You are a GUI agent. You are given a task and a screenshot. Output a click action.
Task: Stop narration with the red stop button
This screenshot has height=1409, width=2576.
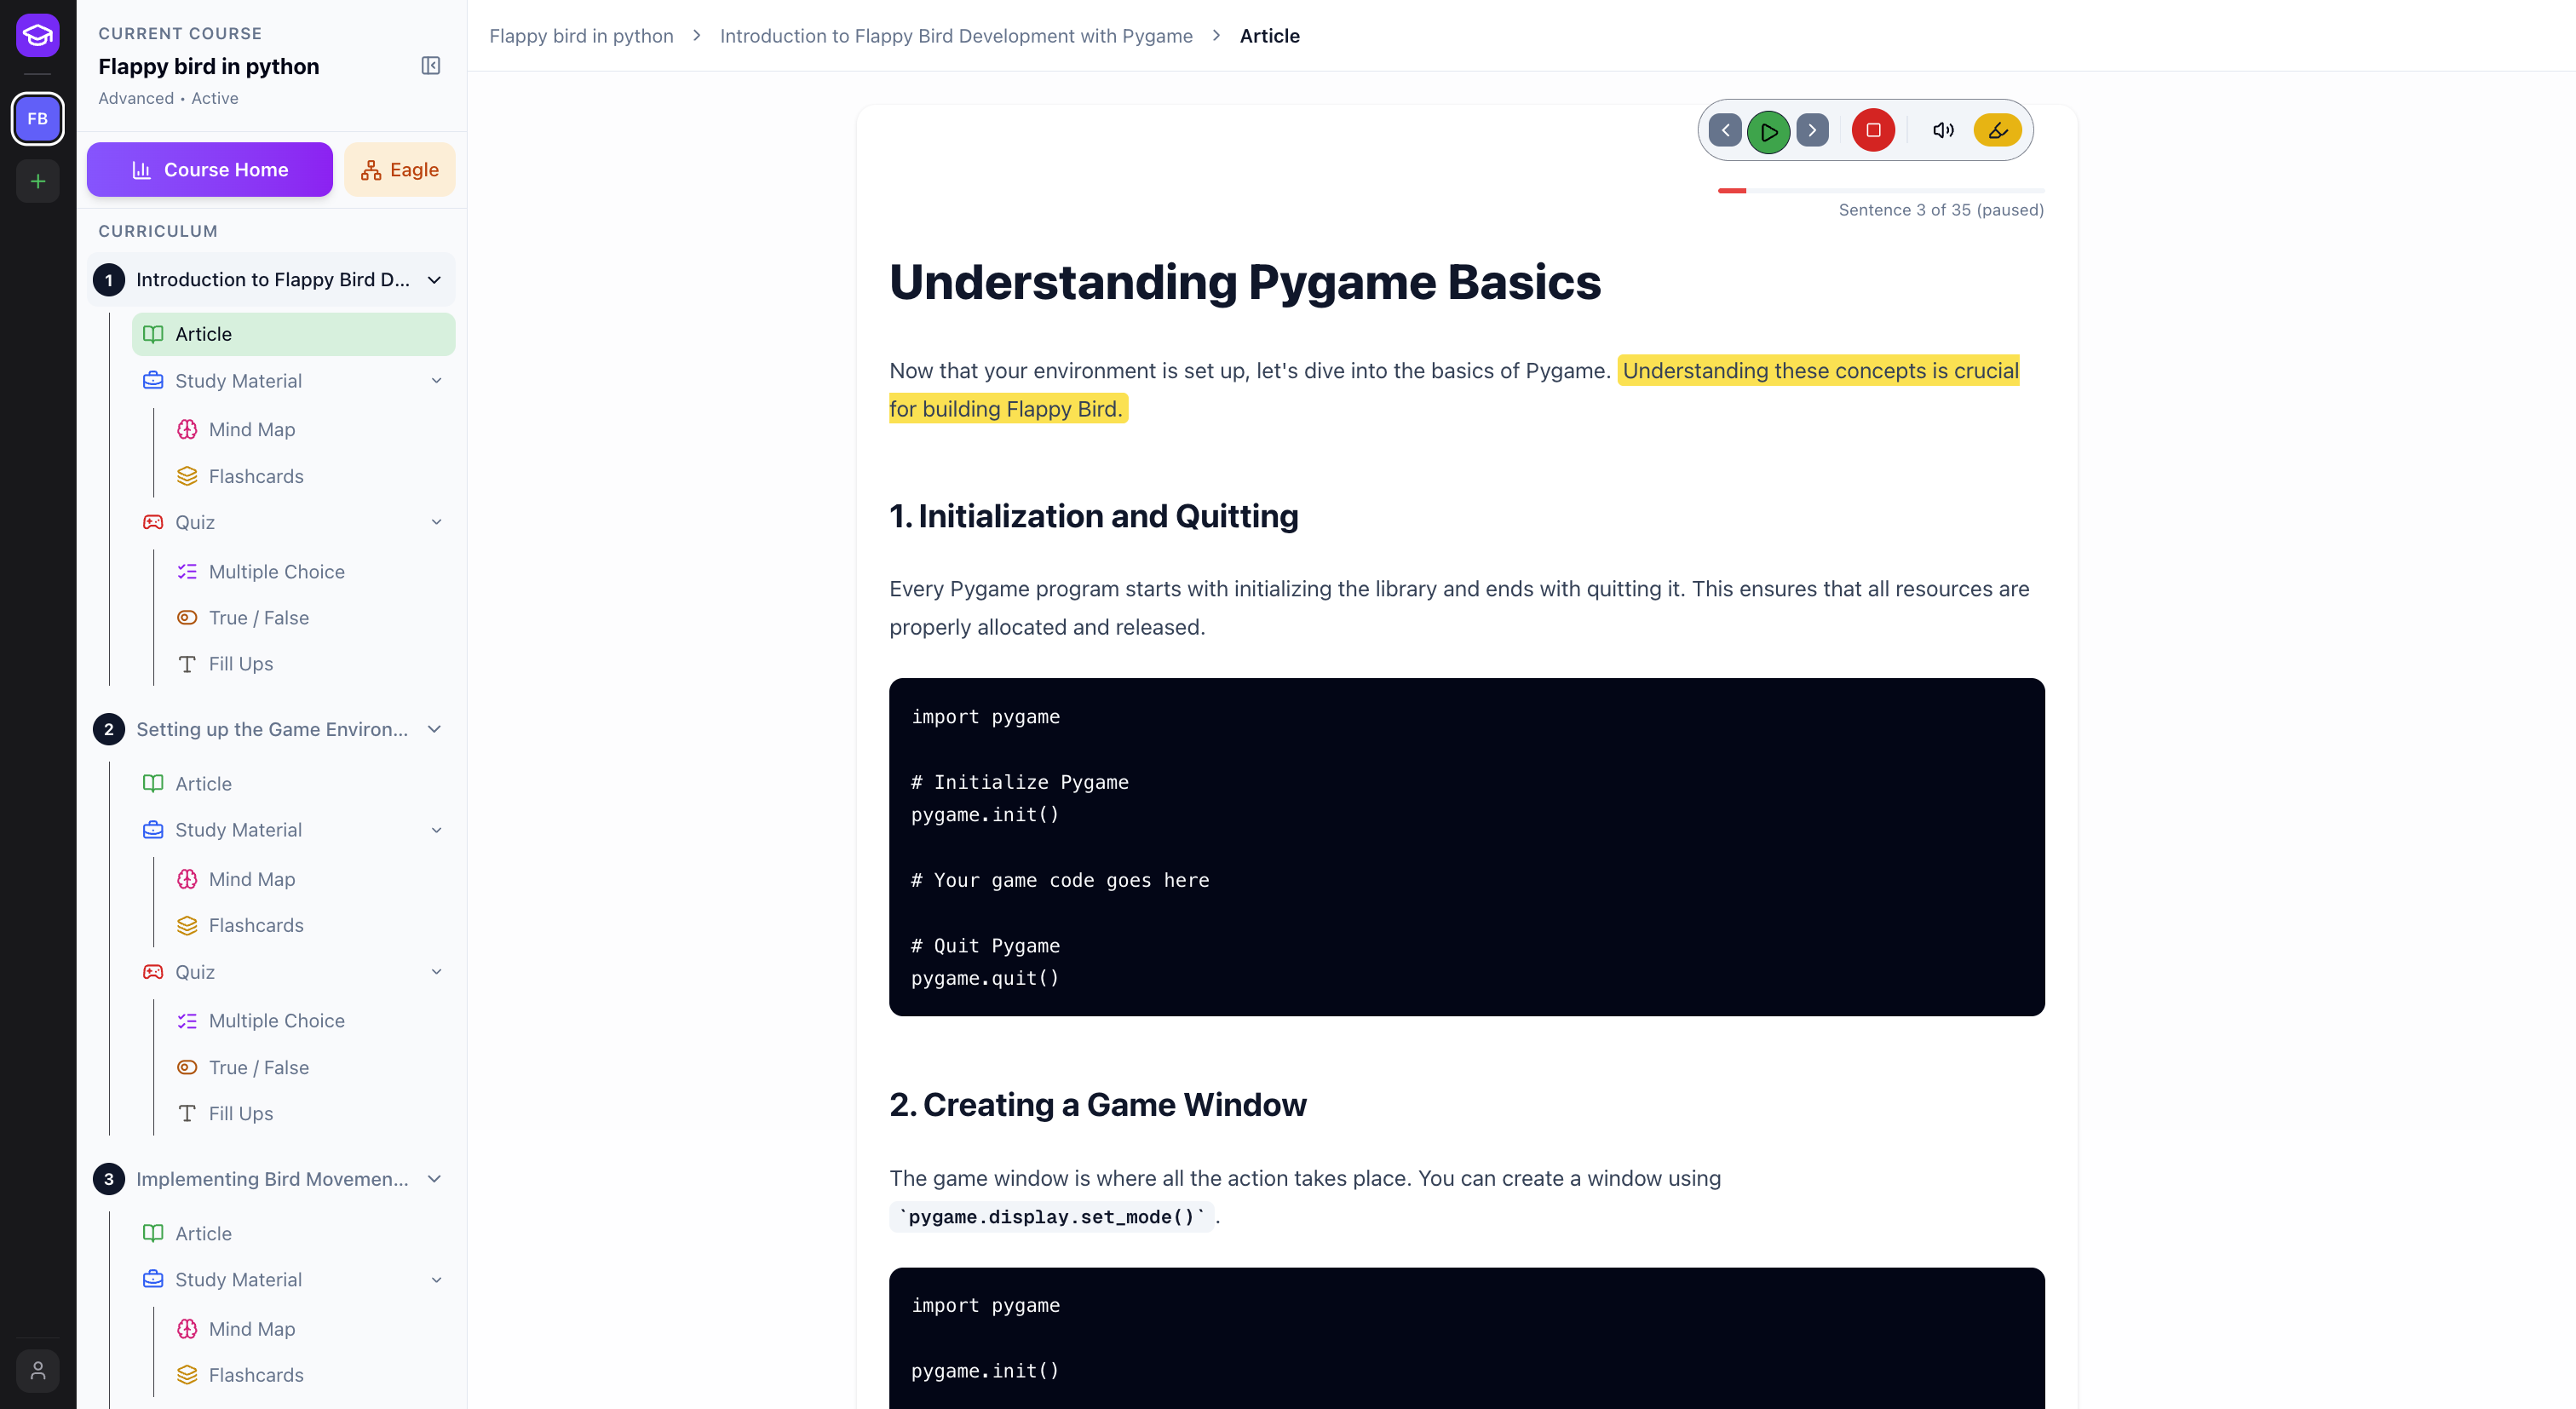click(x=1873, y=130)
